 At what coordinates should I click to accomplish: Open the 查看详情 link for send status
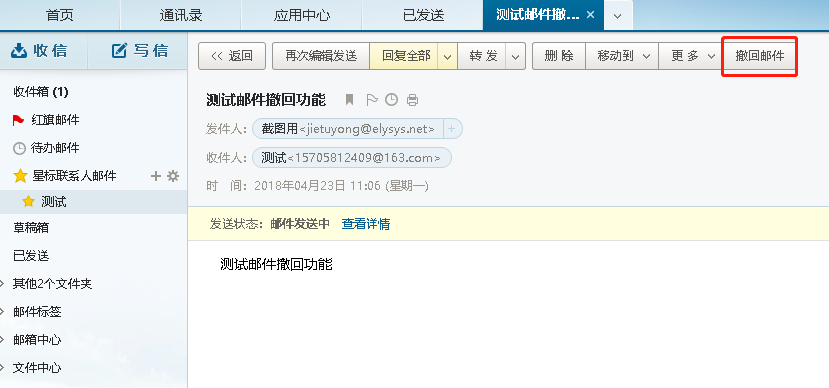[365, 224]
